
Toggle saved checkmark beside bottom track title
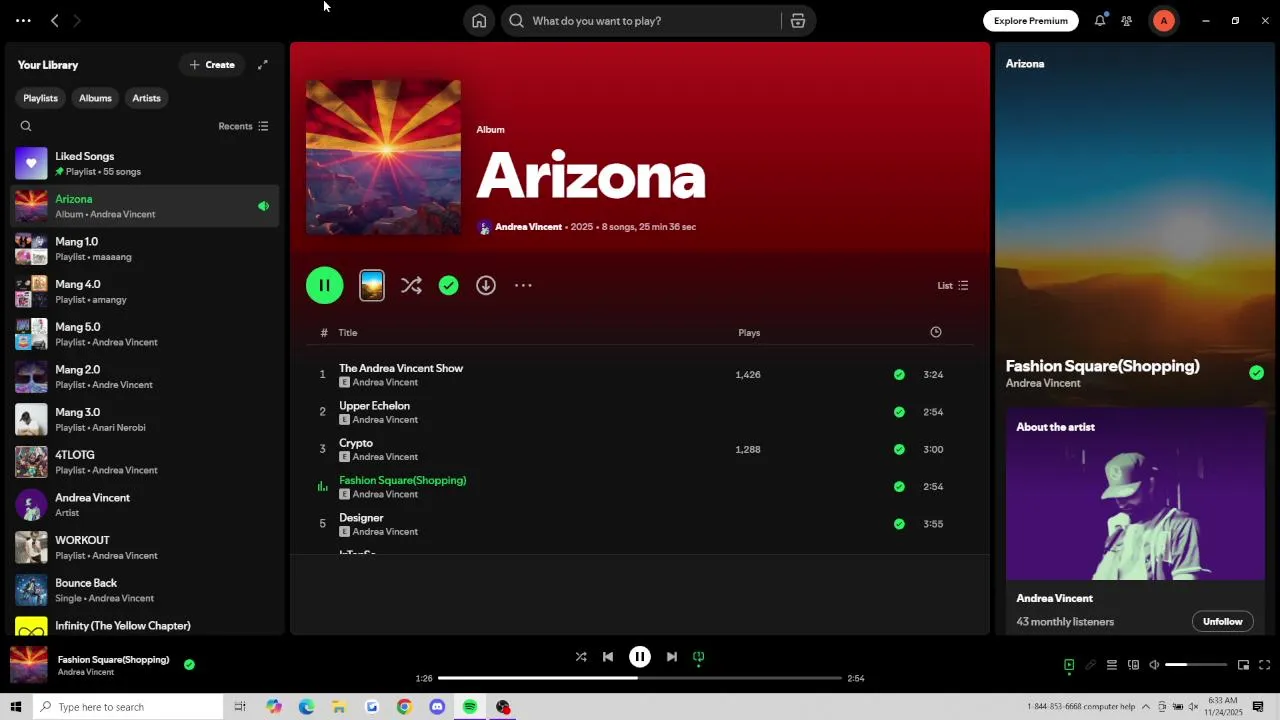(x=189, y=664)
